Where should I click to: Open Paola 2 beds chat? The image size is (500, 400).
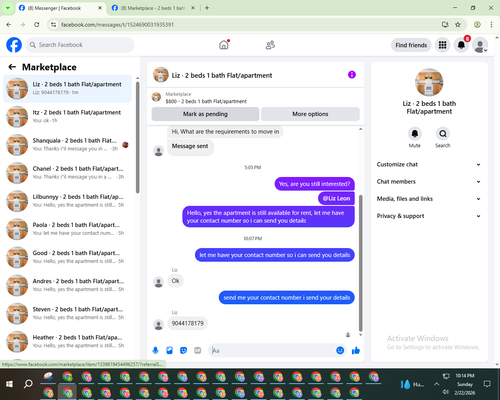point(67,229)
